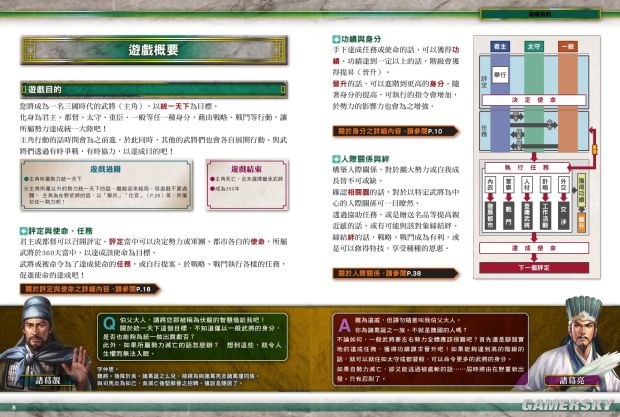Screen dimensions: 620x417
Task: Open the 遊戲結束 info box
Action: pos(247,185)
